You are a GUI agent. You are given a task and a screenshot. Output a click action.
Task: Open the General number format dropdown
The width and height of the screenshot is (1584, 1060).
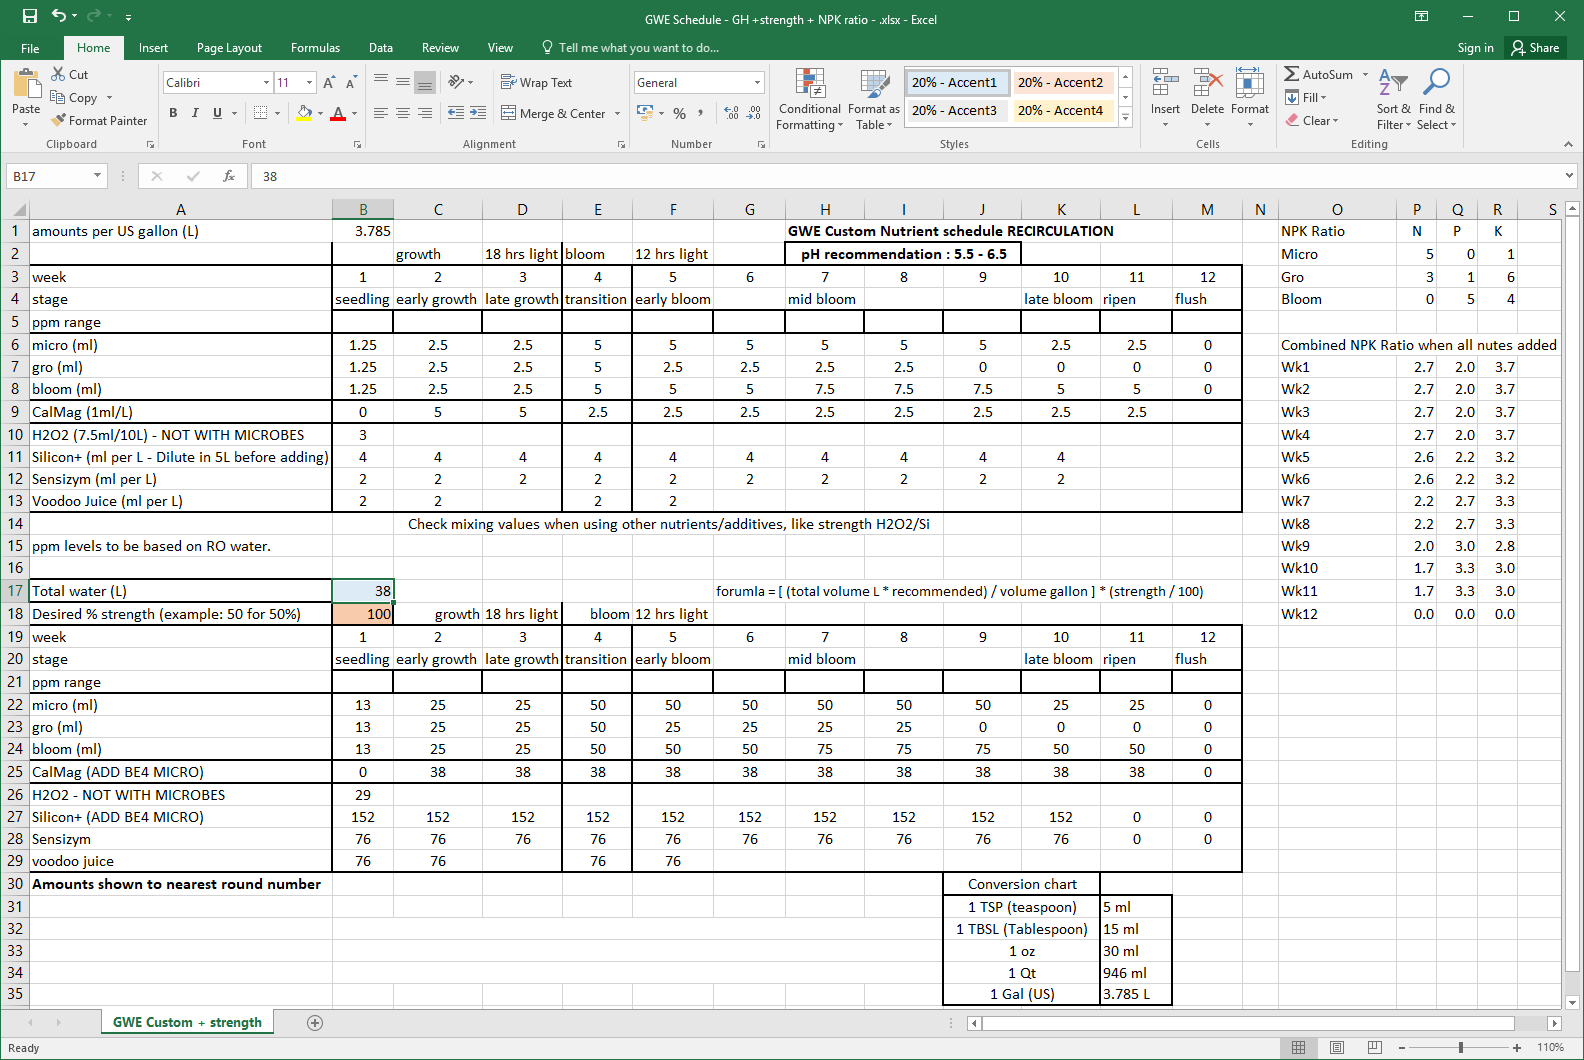point(757,82)
